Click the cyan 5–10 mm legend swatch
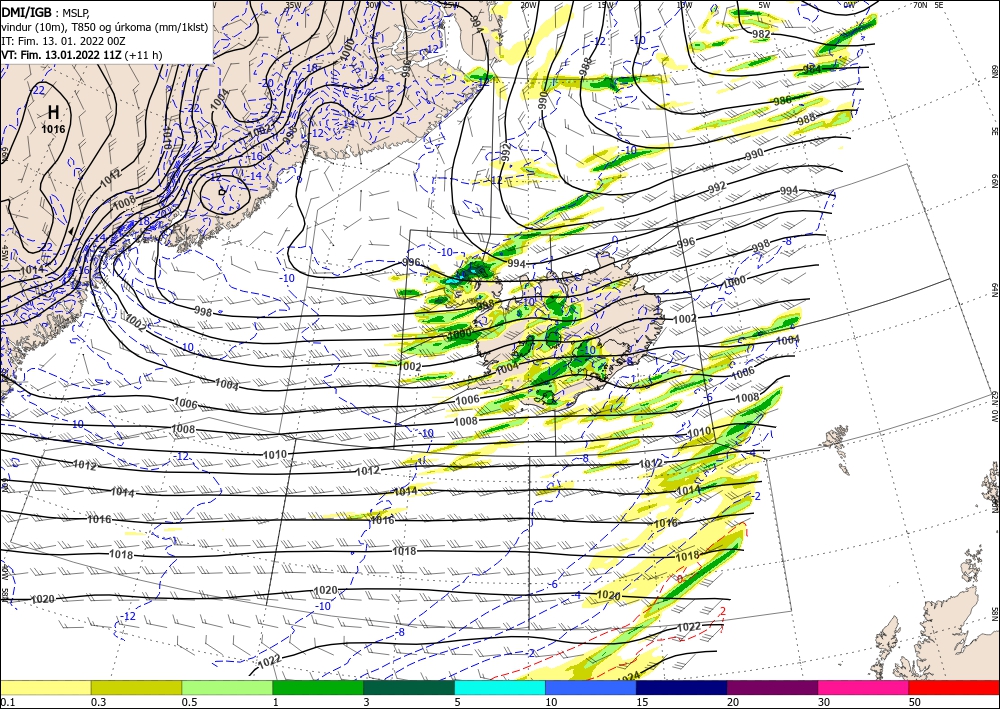This screenshot has height=709, width=1000. 500,687
